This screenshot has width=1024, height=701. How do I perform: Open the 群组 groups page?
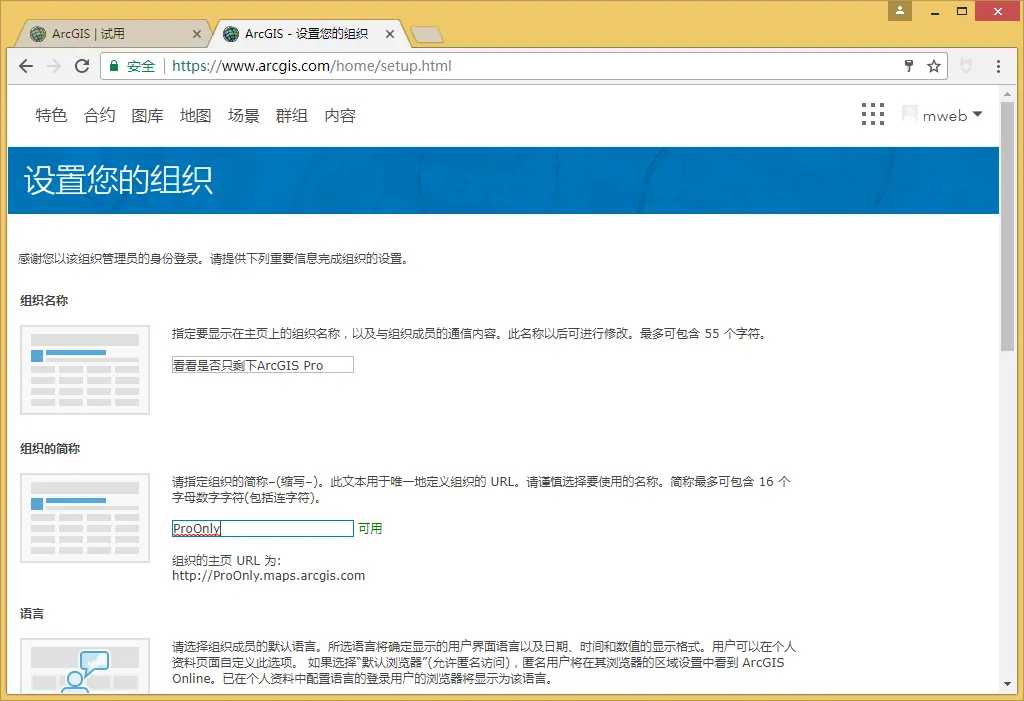click(291, 116)
